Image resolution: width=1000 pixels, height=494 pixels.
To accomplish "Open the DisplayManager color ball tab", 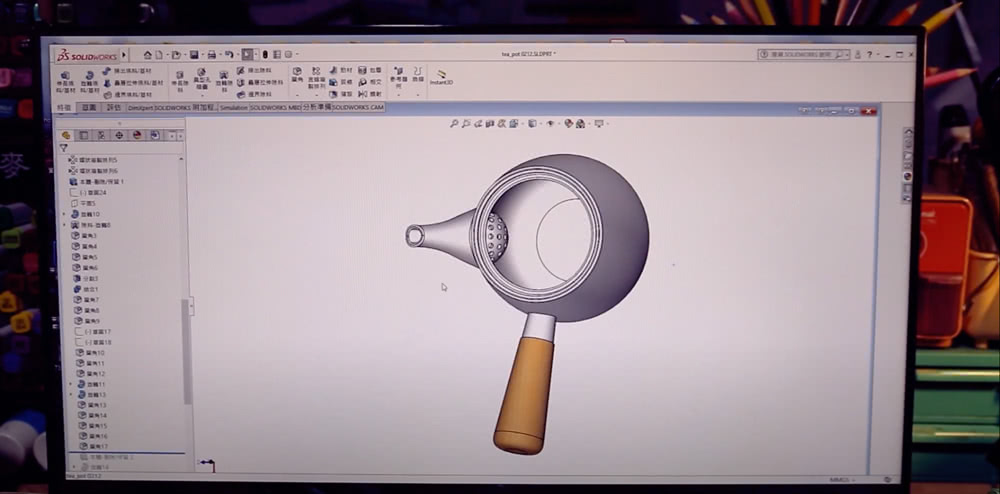I will tap(137, 135).
